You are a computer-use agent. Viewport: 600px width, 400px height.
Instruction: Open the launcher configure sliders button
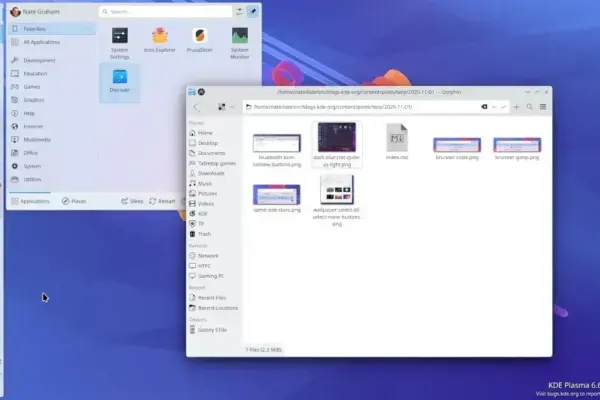tap(240, 11)
